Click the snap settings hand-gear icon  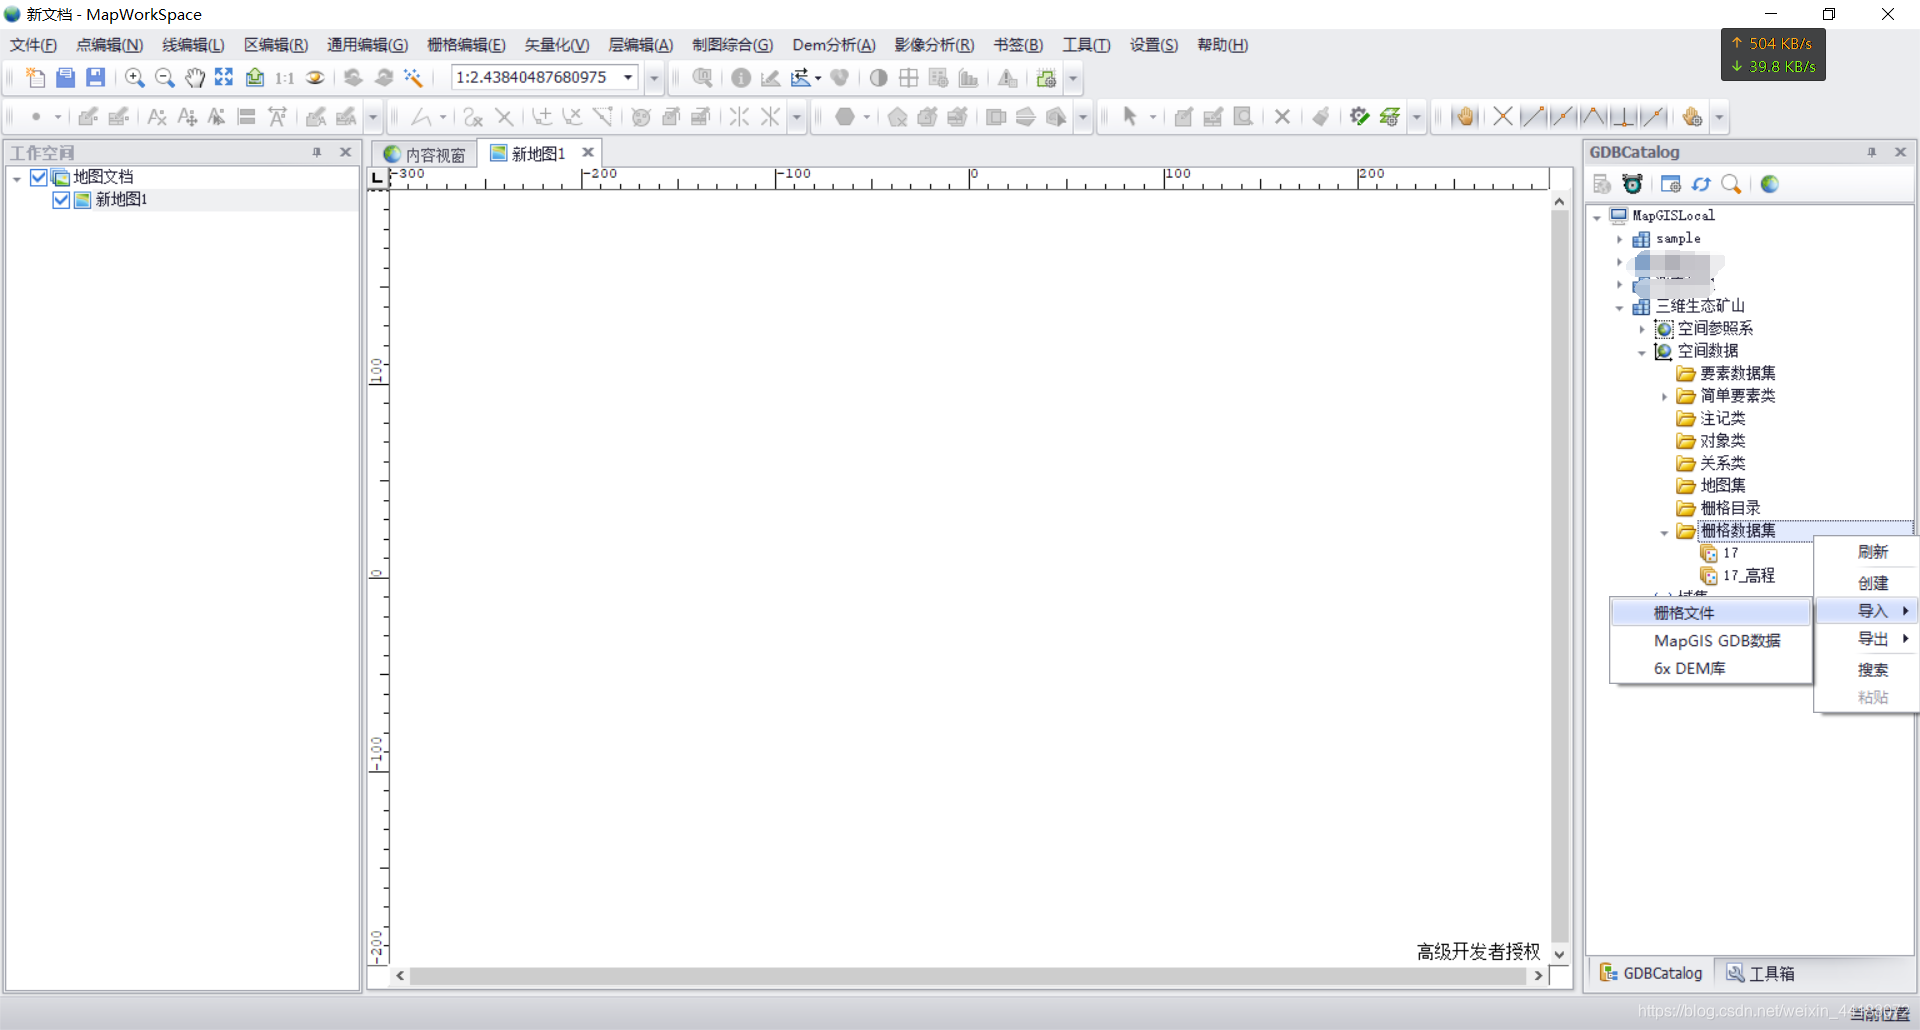(1692, 116)
